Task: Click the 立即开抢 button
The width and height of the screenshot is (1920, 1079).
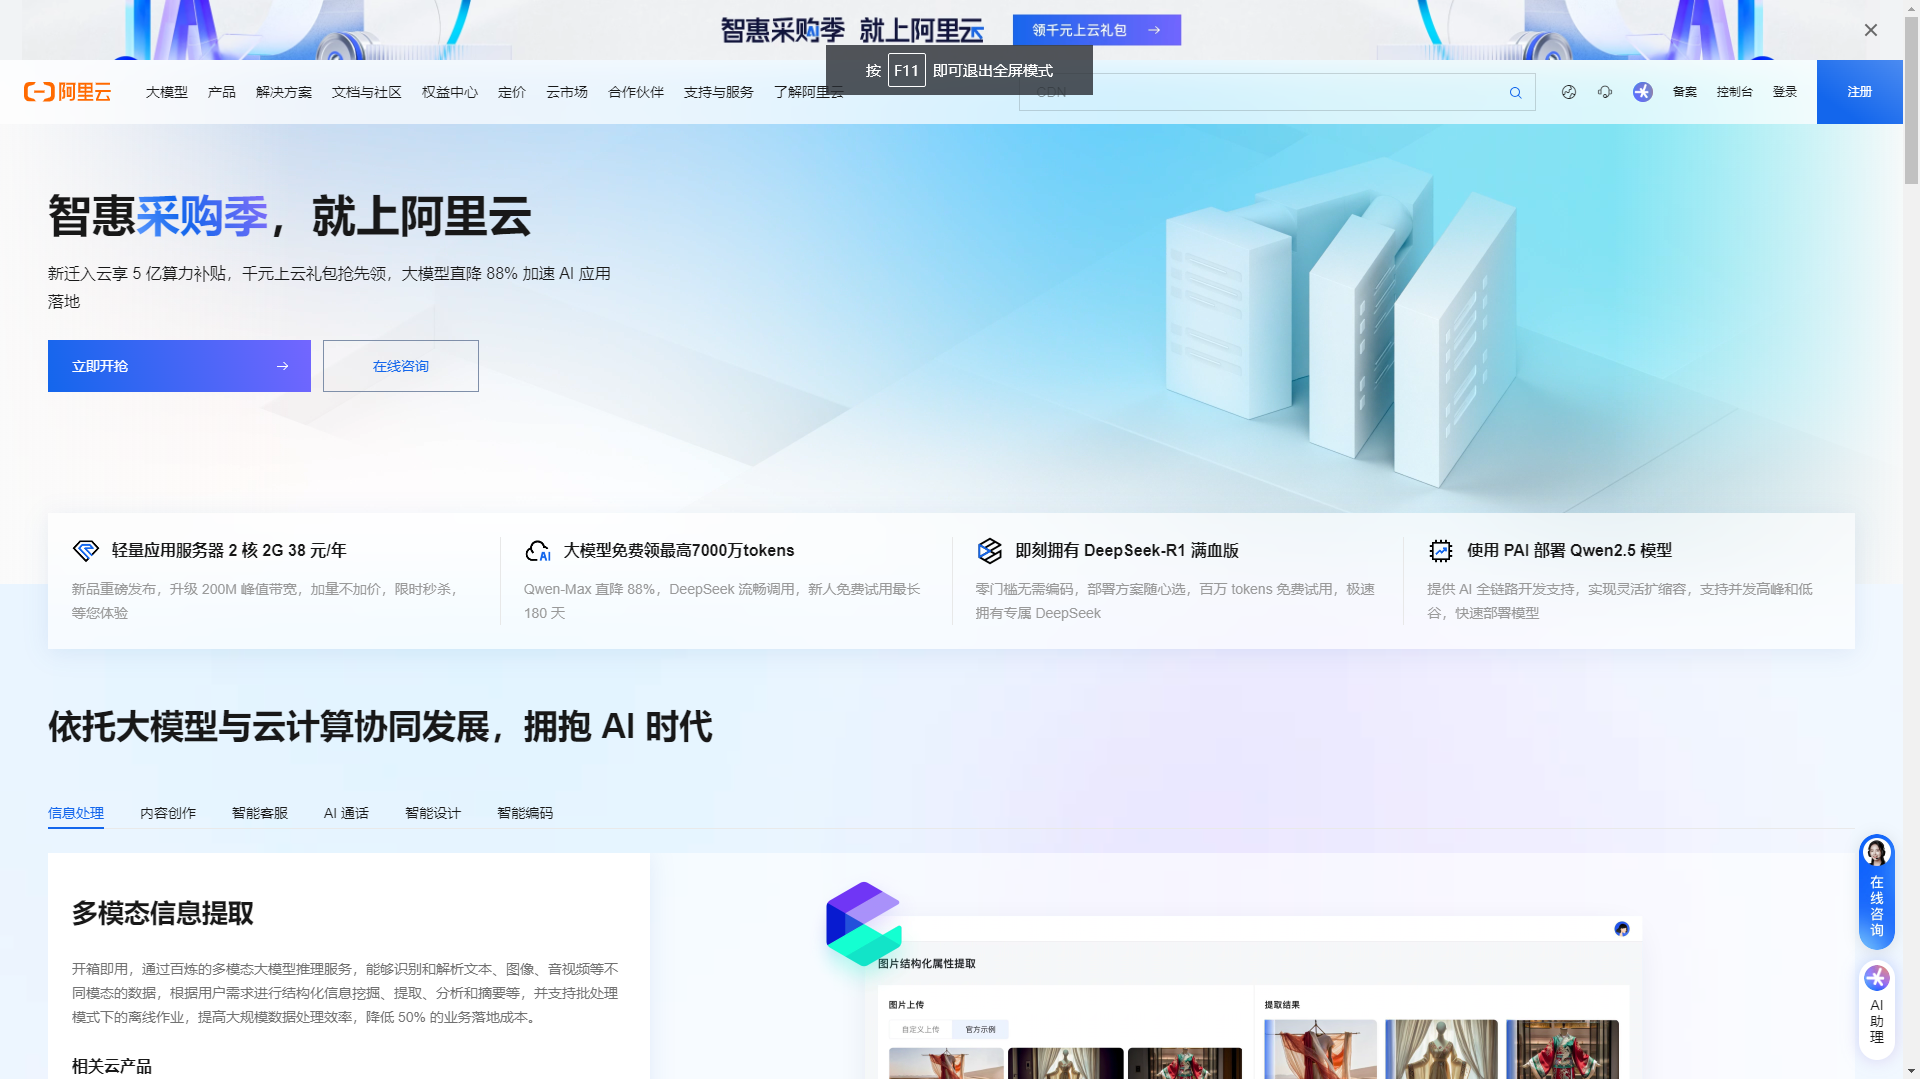Action: (x=179, y=366)
